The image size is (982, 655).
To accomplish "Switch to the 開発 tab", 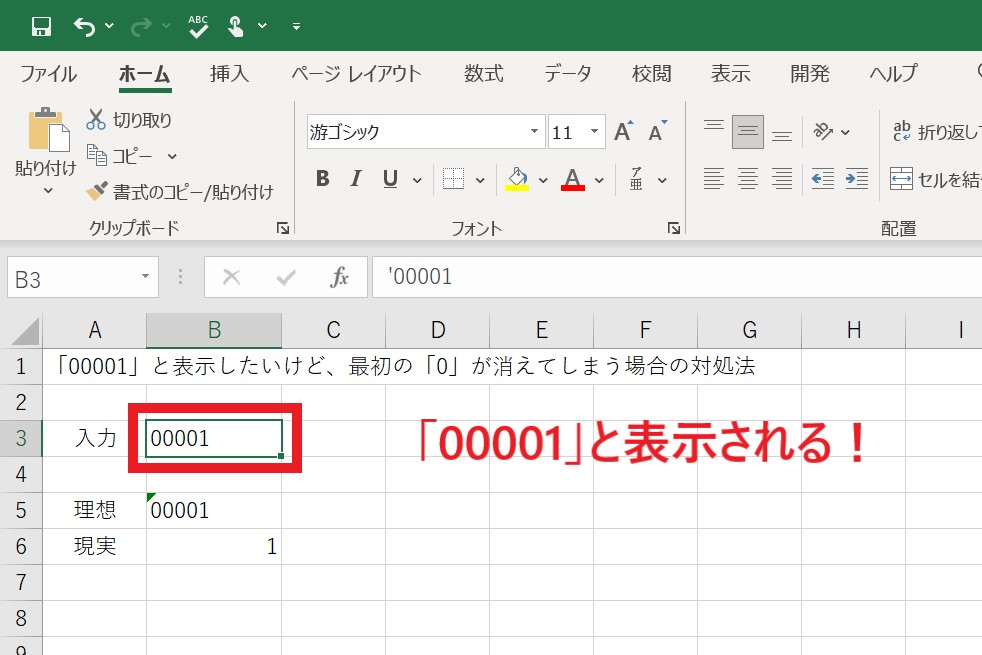I will (810, 74).
